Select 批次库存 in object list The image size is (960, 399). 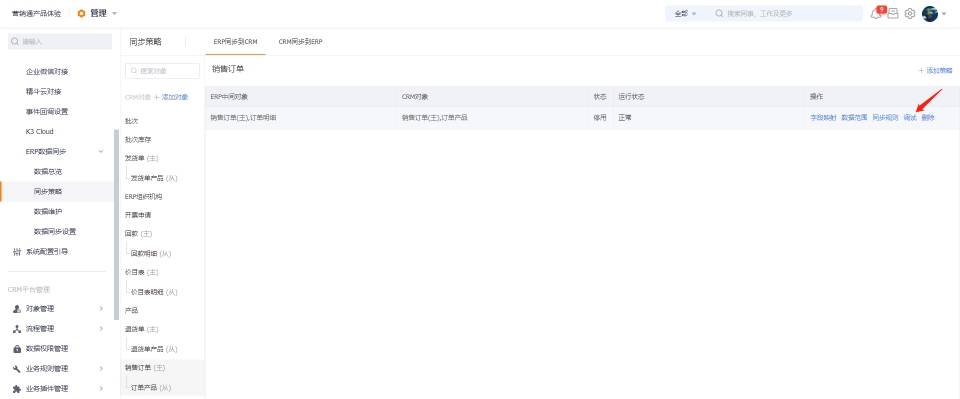pos(138,140)
